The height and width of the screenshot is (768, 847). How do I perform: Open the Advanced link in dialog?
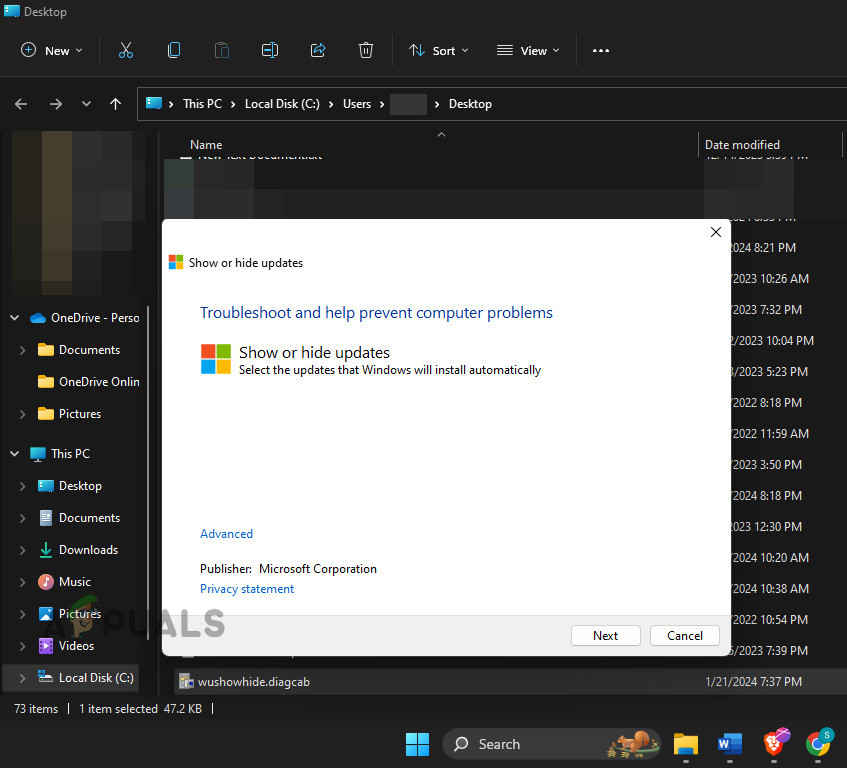pyautogui.click(x=226, y=534)
